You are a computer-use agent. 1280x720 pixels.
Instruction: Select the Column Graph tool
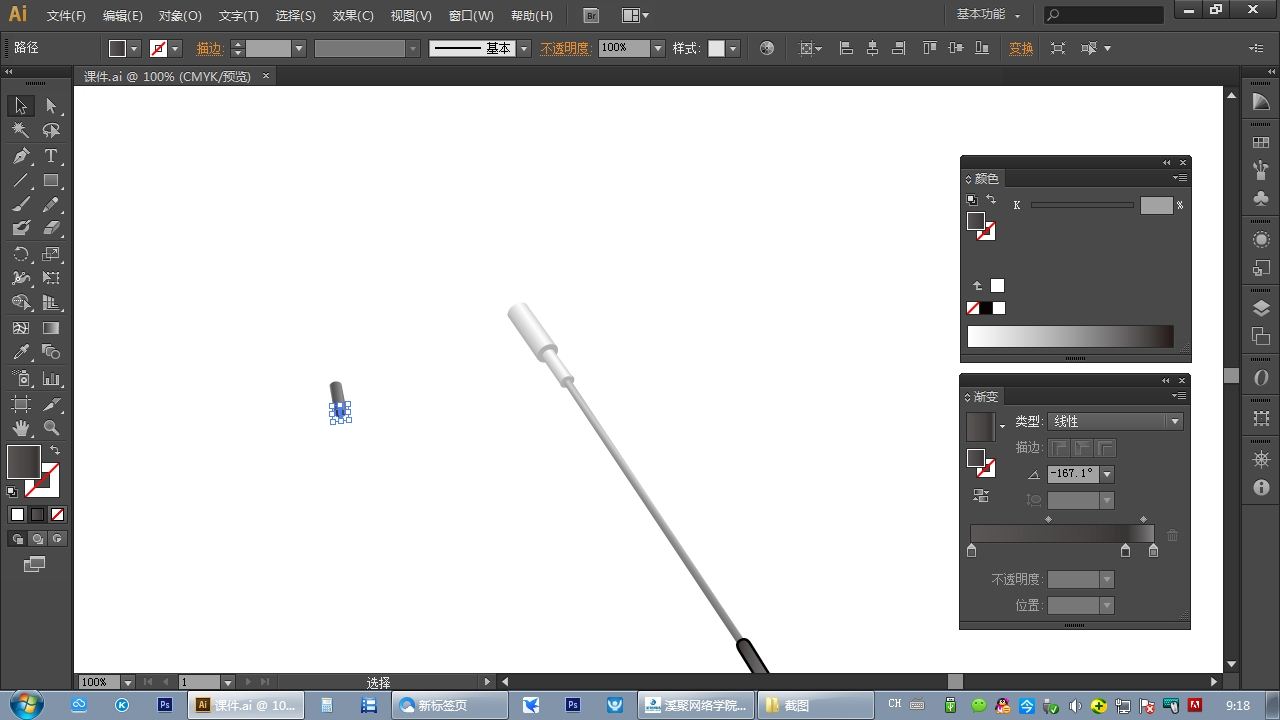point(51,379)
